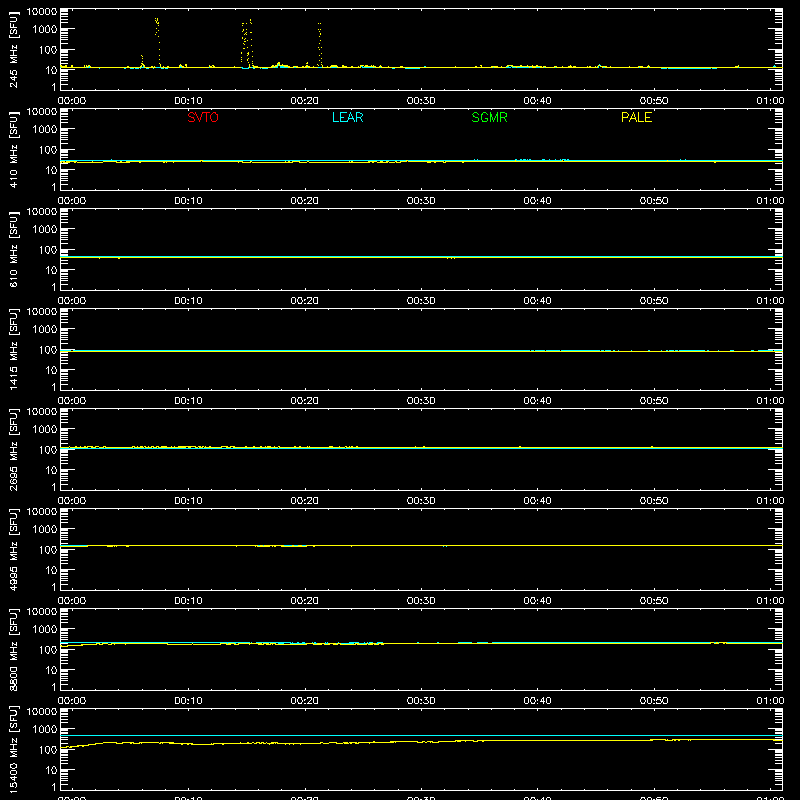Click the 100 tick label on 610 MHz axis
800x800 pixels.
[47, 250]
